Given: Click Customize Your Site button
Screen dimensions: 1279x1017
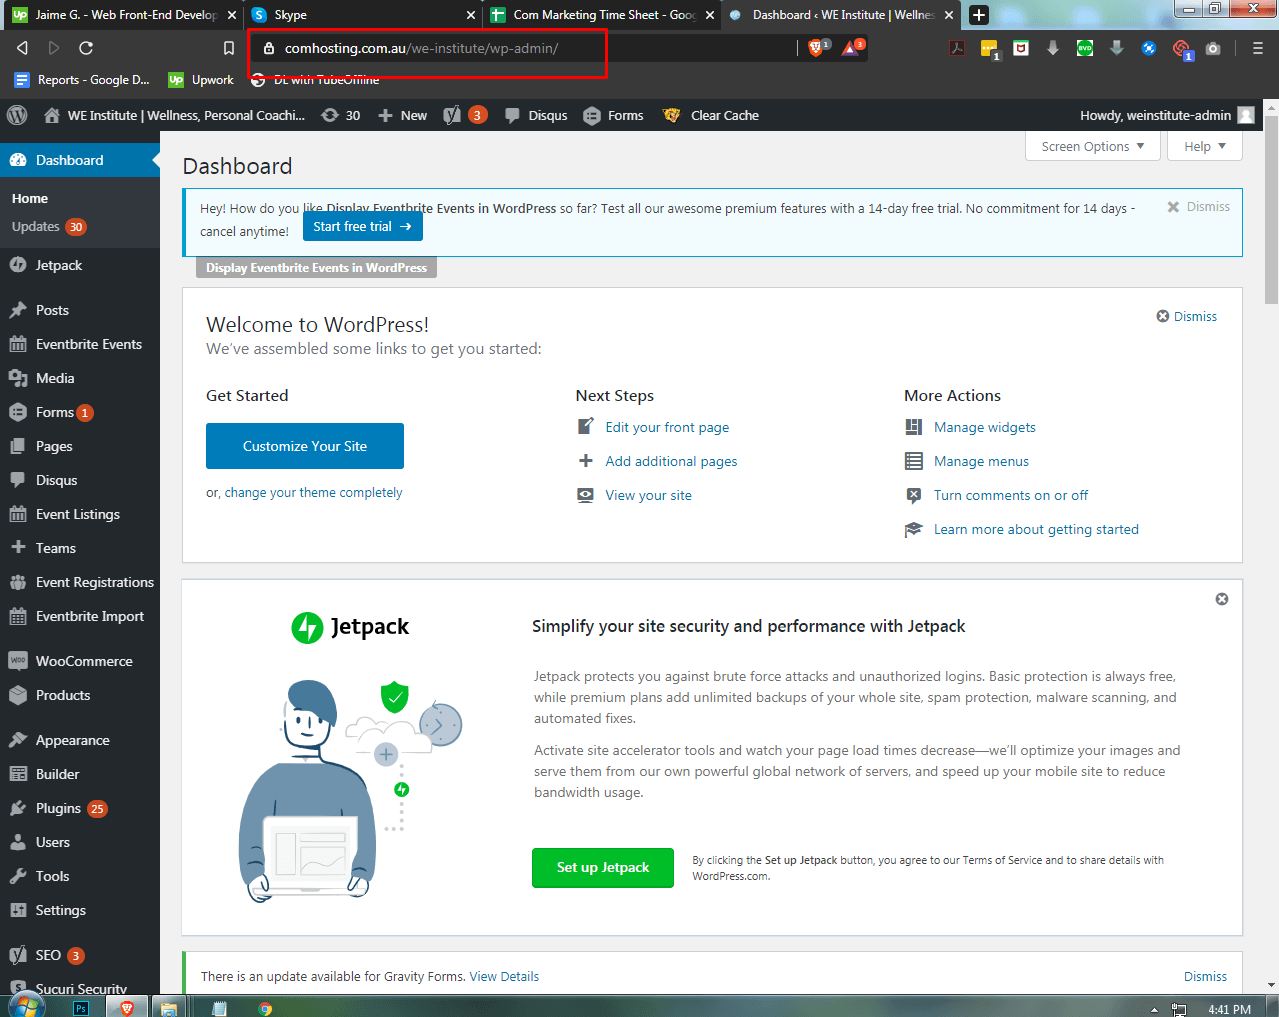Looking at the screenshot, I should click(x=305, y=446).
